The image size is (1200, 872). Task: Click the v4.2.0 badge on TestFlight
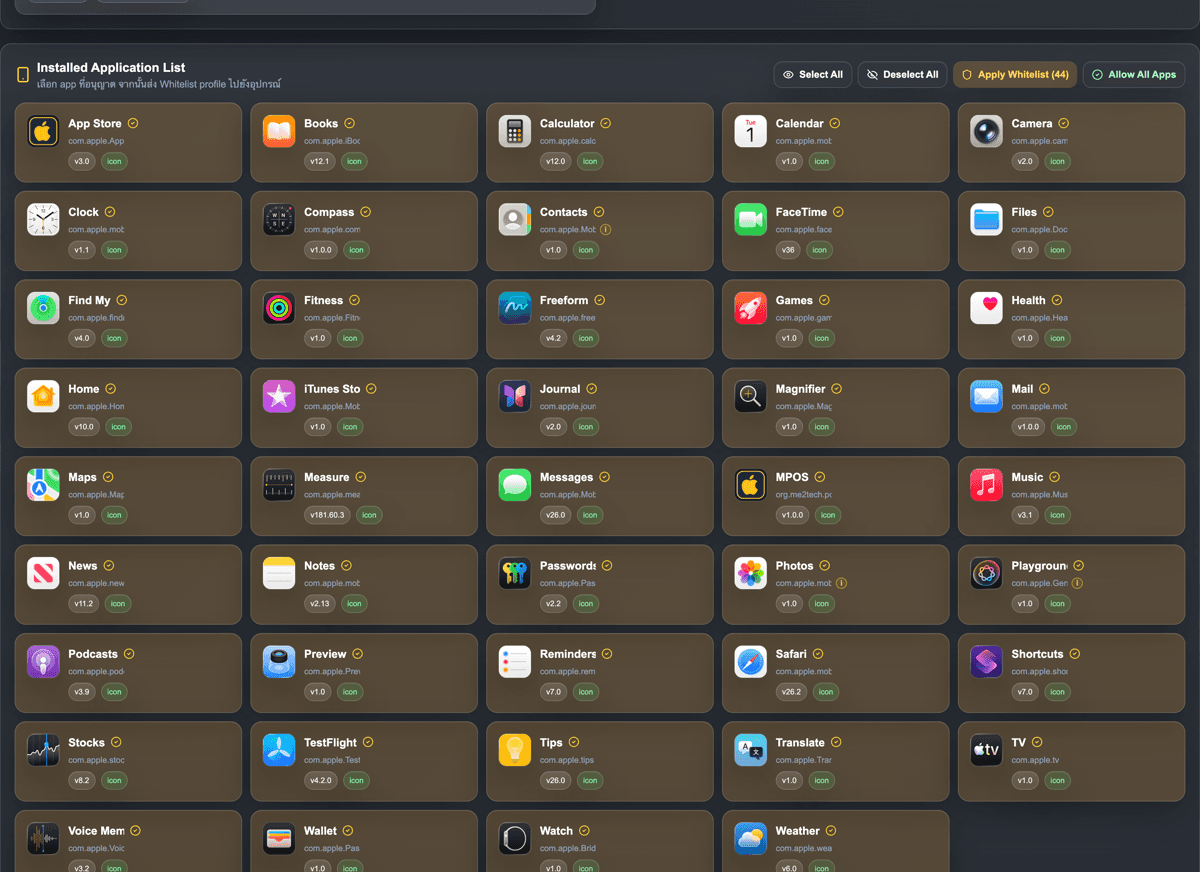pyautogui.click(x=321, y=780)
